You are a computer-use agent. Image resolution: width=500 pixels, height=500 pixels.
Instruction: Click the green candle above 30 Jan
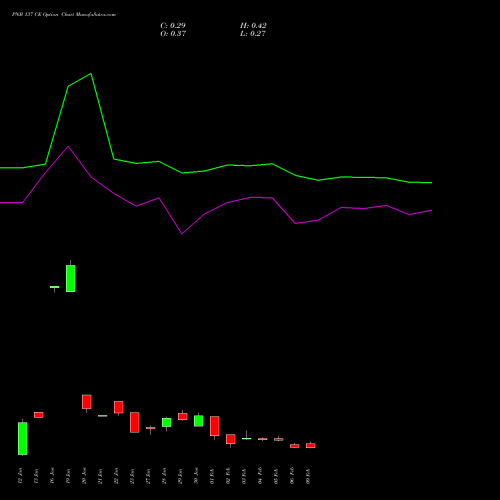[199, 421]
